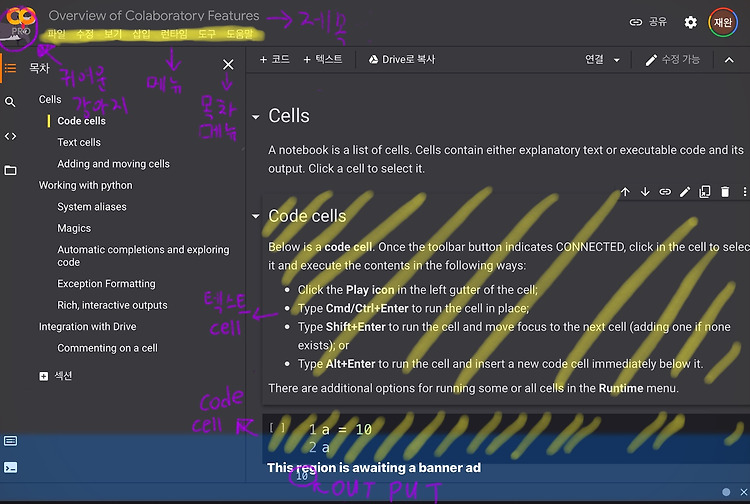The width and height of the screenshot is (750, 504).
Task: Open the 도움말 menu
Action: pos(240,34)
